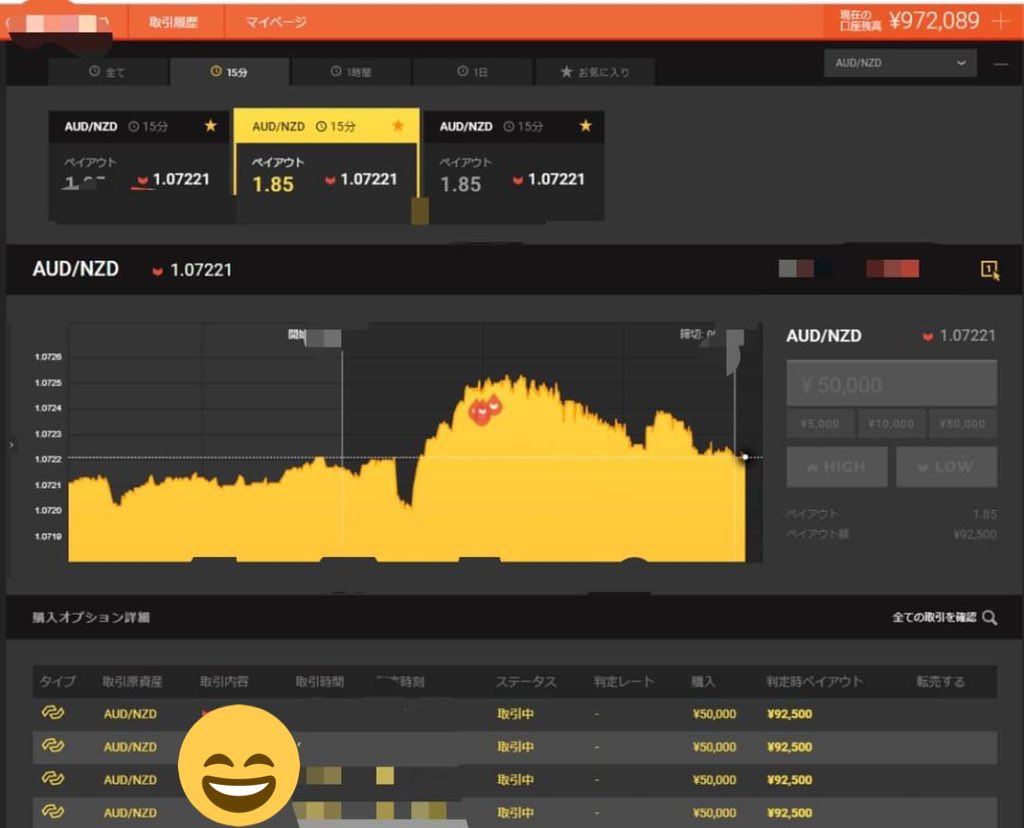Image resolution: width=1024 pixels, height=828 pixels.
Task: Open the 取引履歴 menu item
Action: pyautogui.click(x=173, y=22)
